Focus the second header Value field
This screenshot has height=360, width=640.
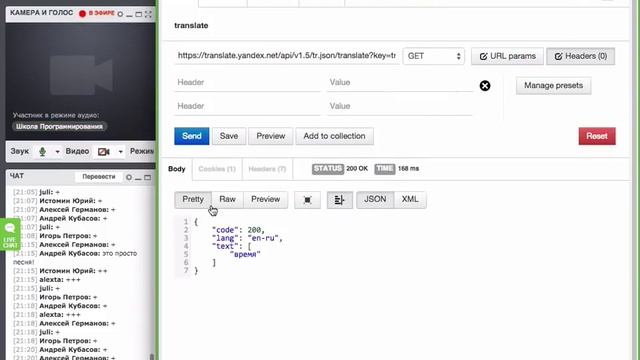pyautogui.click(x=400, y=106)
